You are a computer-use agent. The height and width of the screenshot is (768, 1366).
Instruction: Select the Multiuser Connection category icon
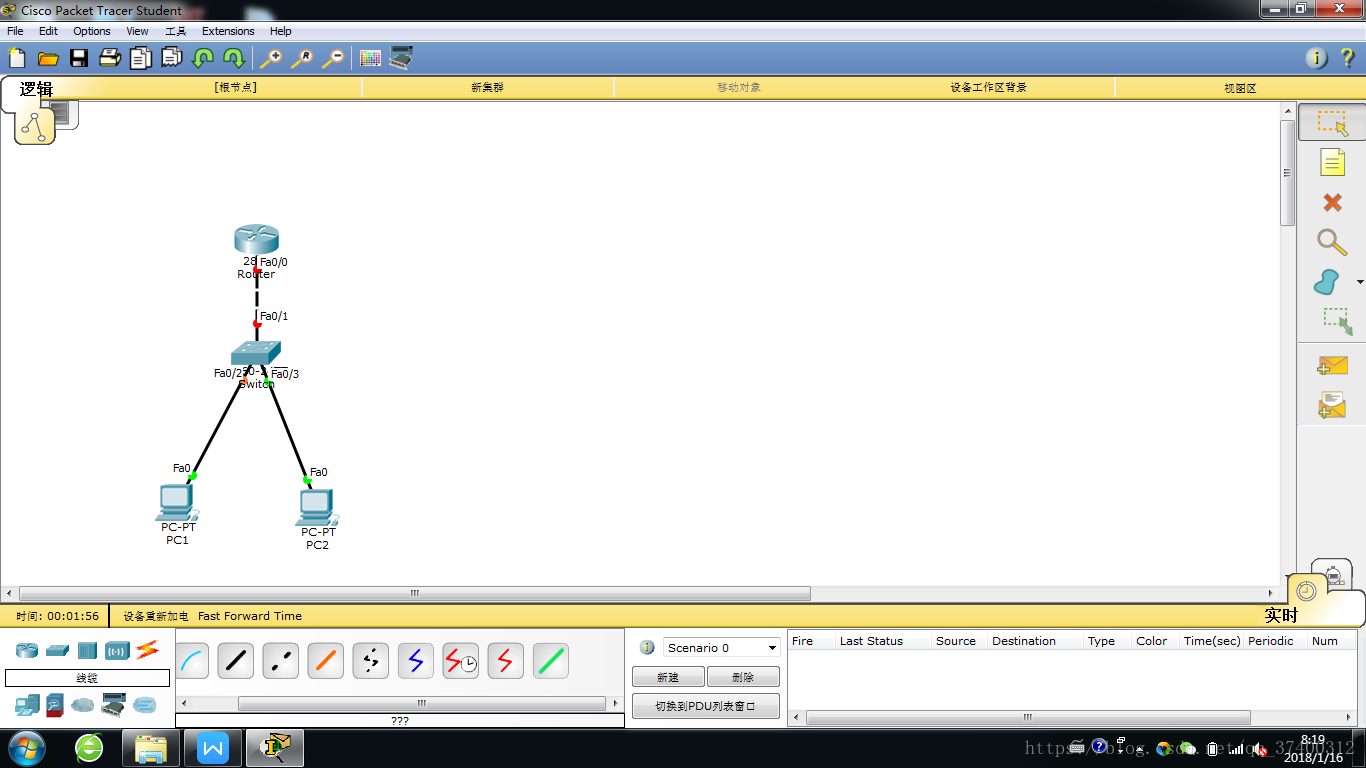click(x=145, y=704)
